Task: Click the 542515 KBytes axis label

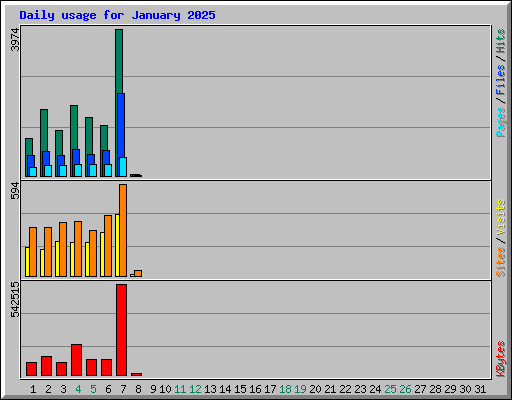Action: (x=15, y=299)
